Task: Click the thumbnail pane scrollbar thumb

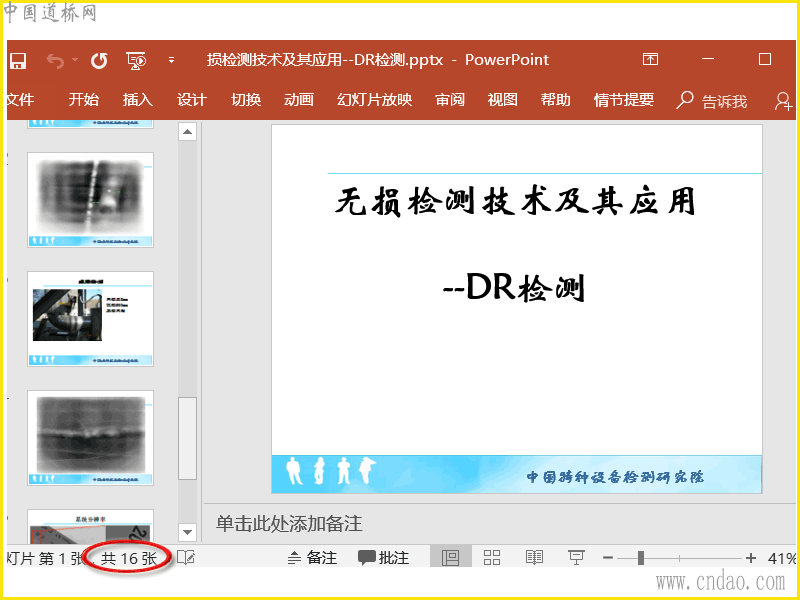Action: coord(187,439)
